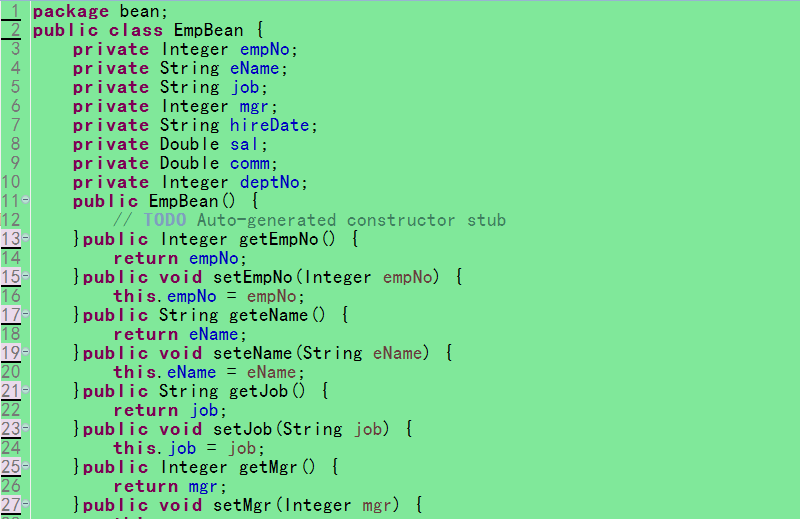This screenshot has width=800, height=519.
Task: Collapse the setJob method fold marker
Action: click(25, 429)
